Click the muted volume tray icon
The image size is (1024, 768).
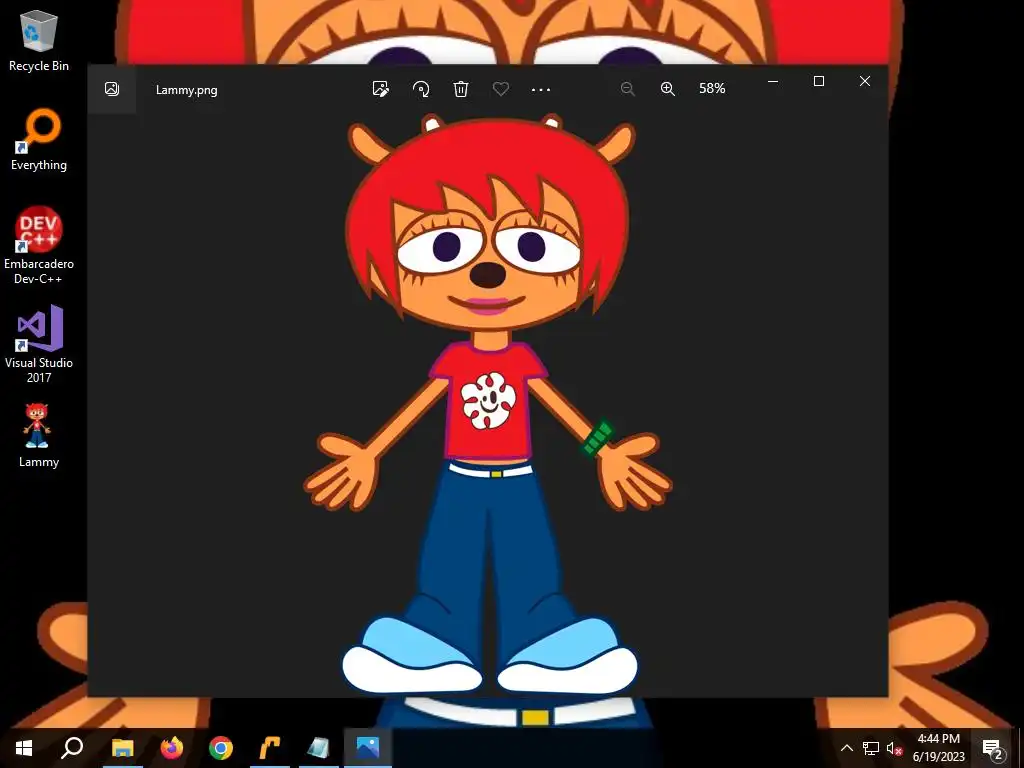pyautogui.click(x=894, y=748)
